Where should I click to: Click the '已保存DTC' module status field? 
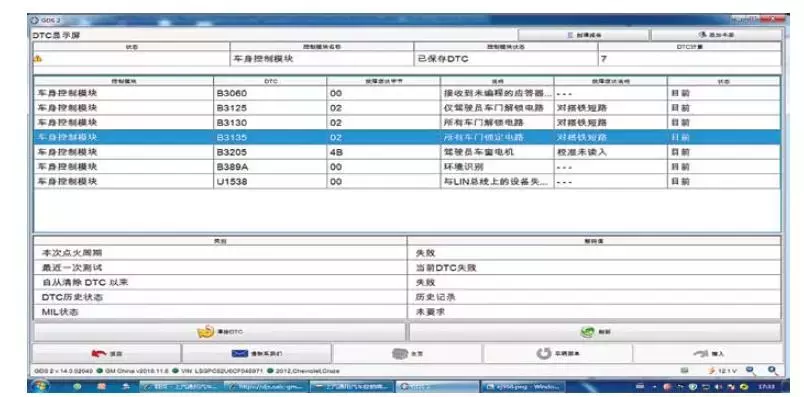pos(506,59)
